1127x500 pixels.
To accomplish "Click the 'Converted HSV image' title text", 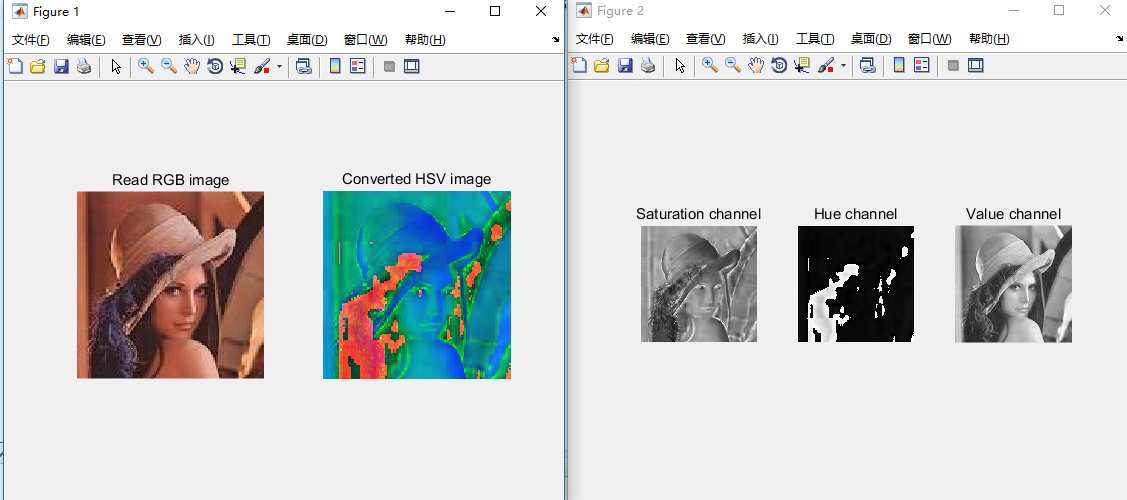I will [417, 179].
